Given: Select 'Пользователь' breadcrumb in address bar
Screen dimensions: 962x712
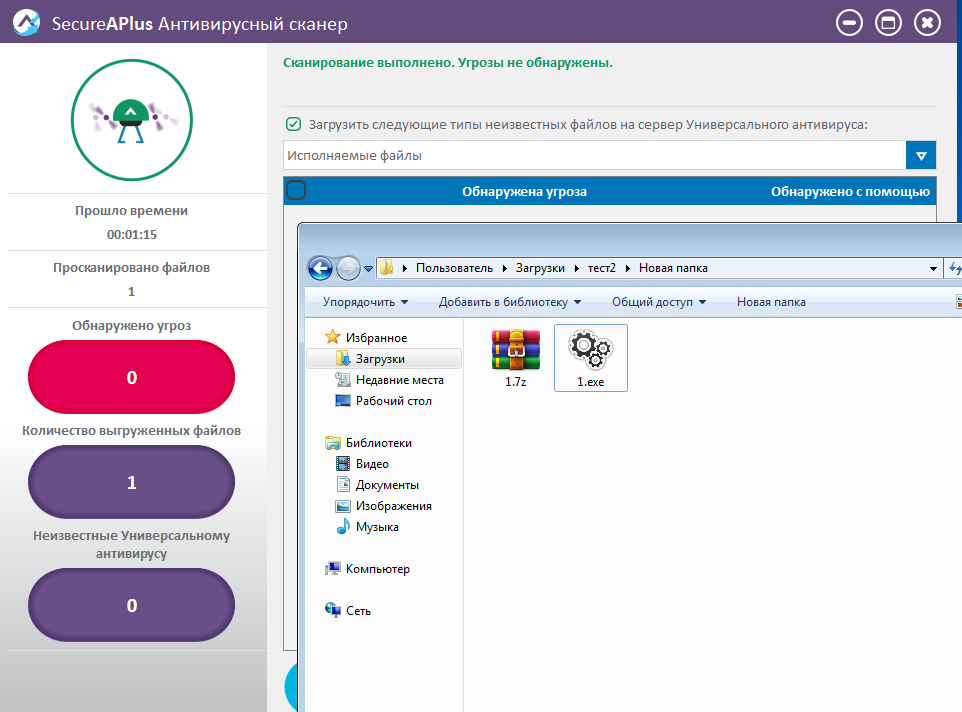Looking at the screenshot, I should pos(454,268).
